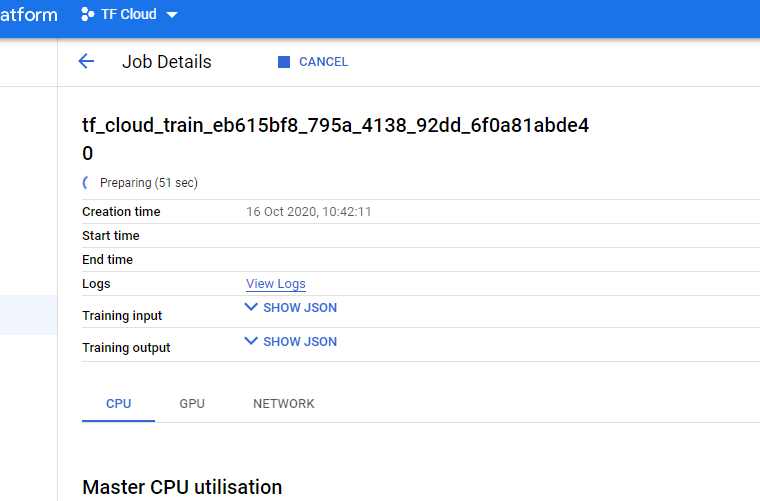Open View Logs link

[x=276, y=283]
